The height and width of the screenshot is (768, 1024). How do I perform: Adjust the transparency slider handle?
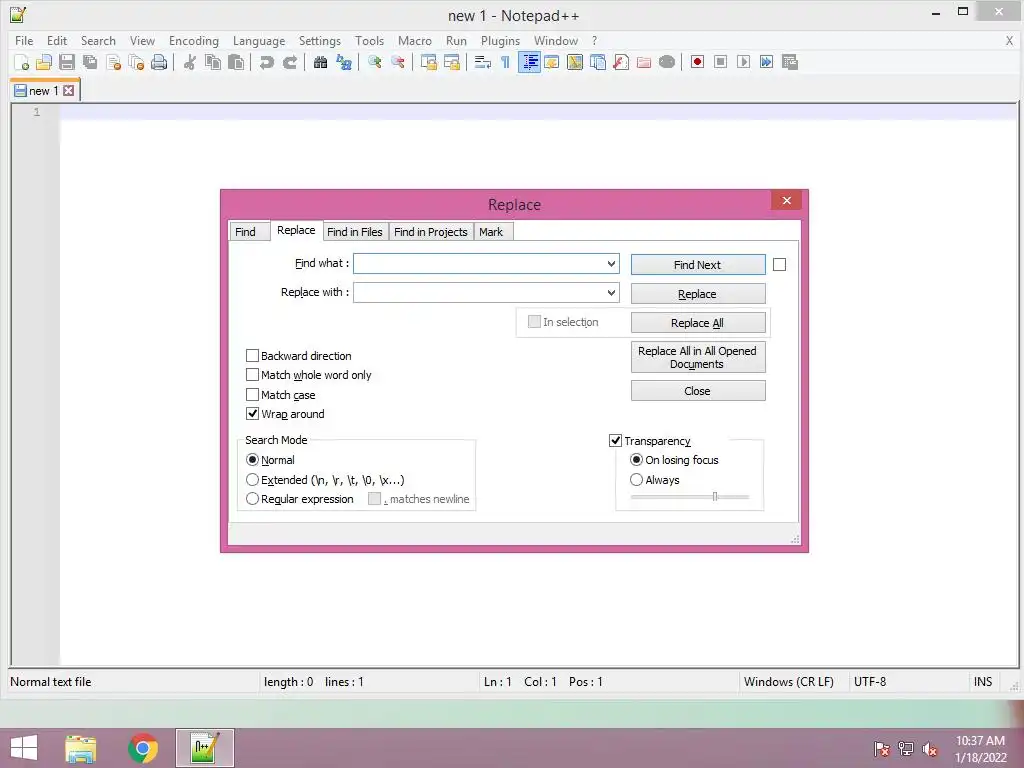coord(715,497)
